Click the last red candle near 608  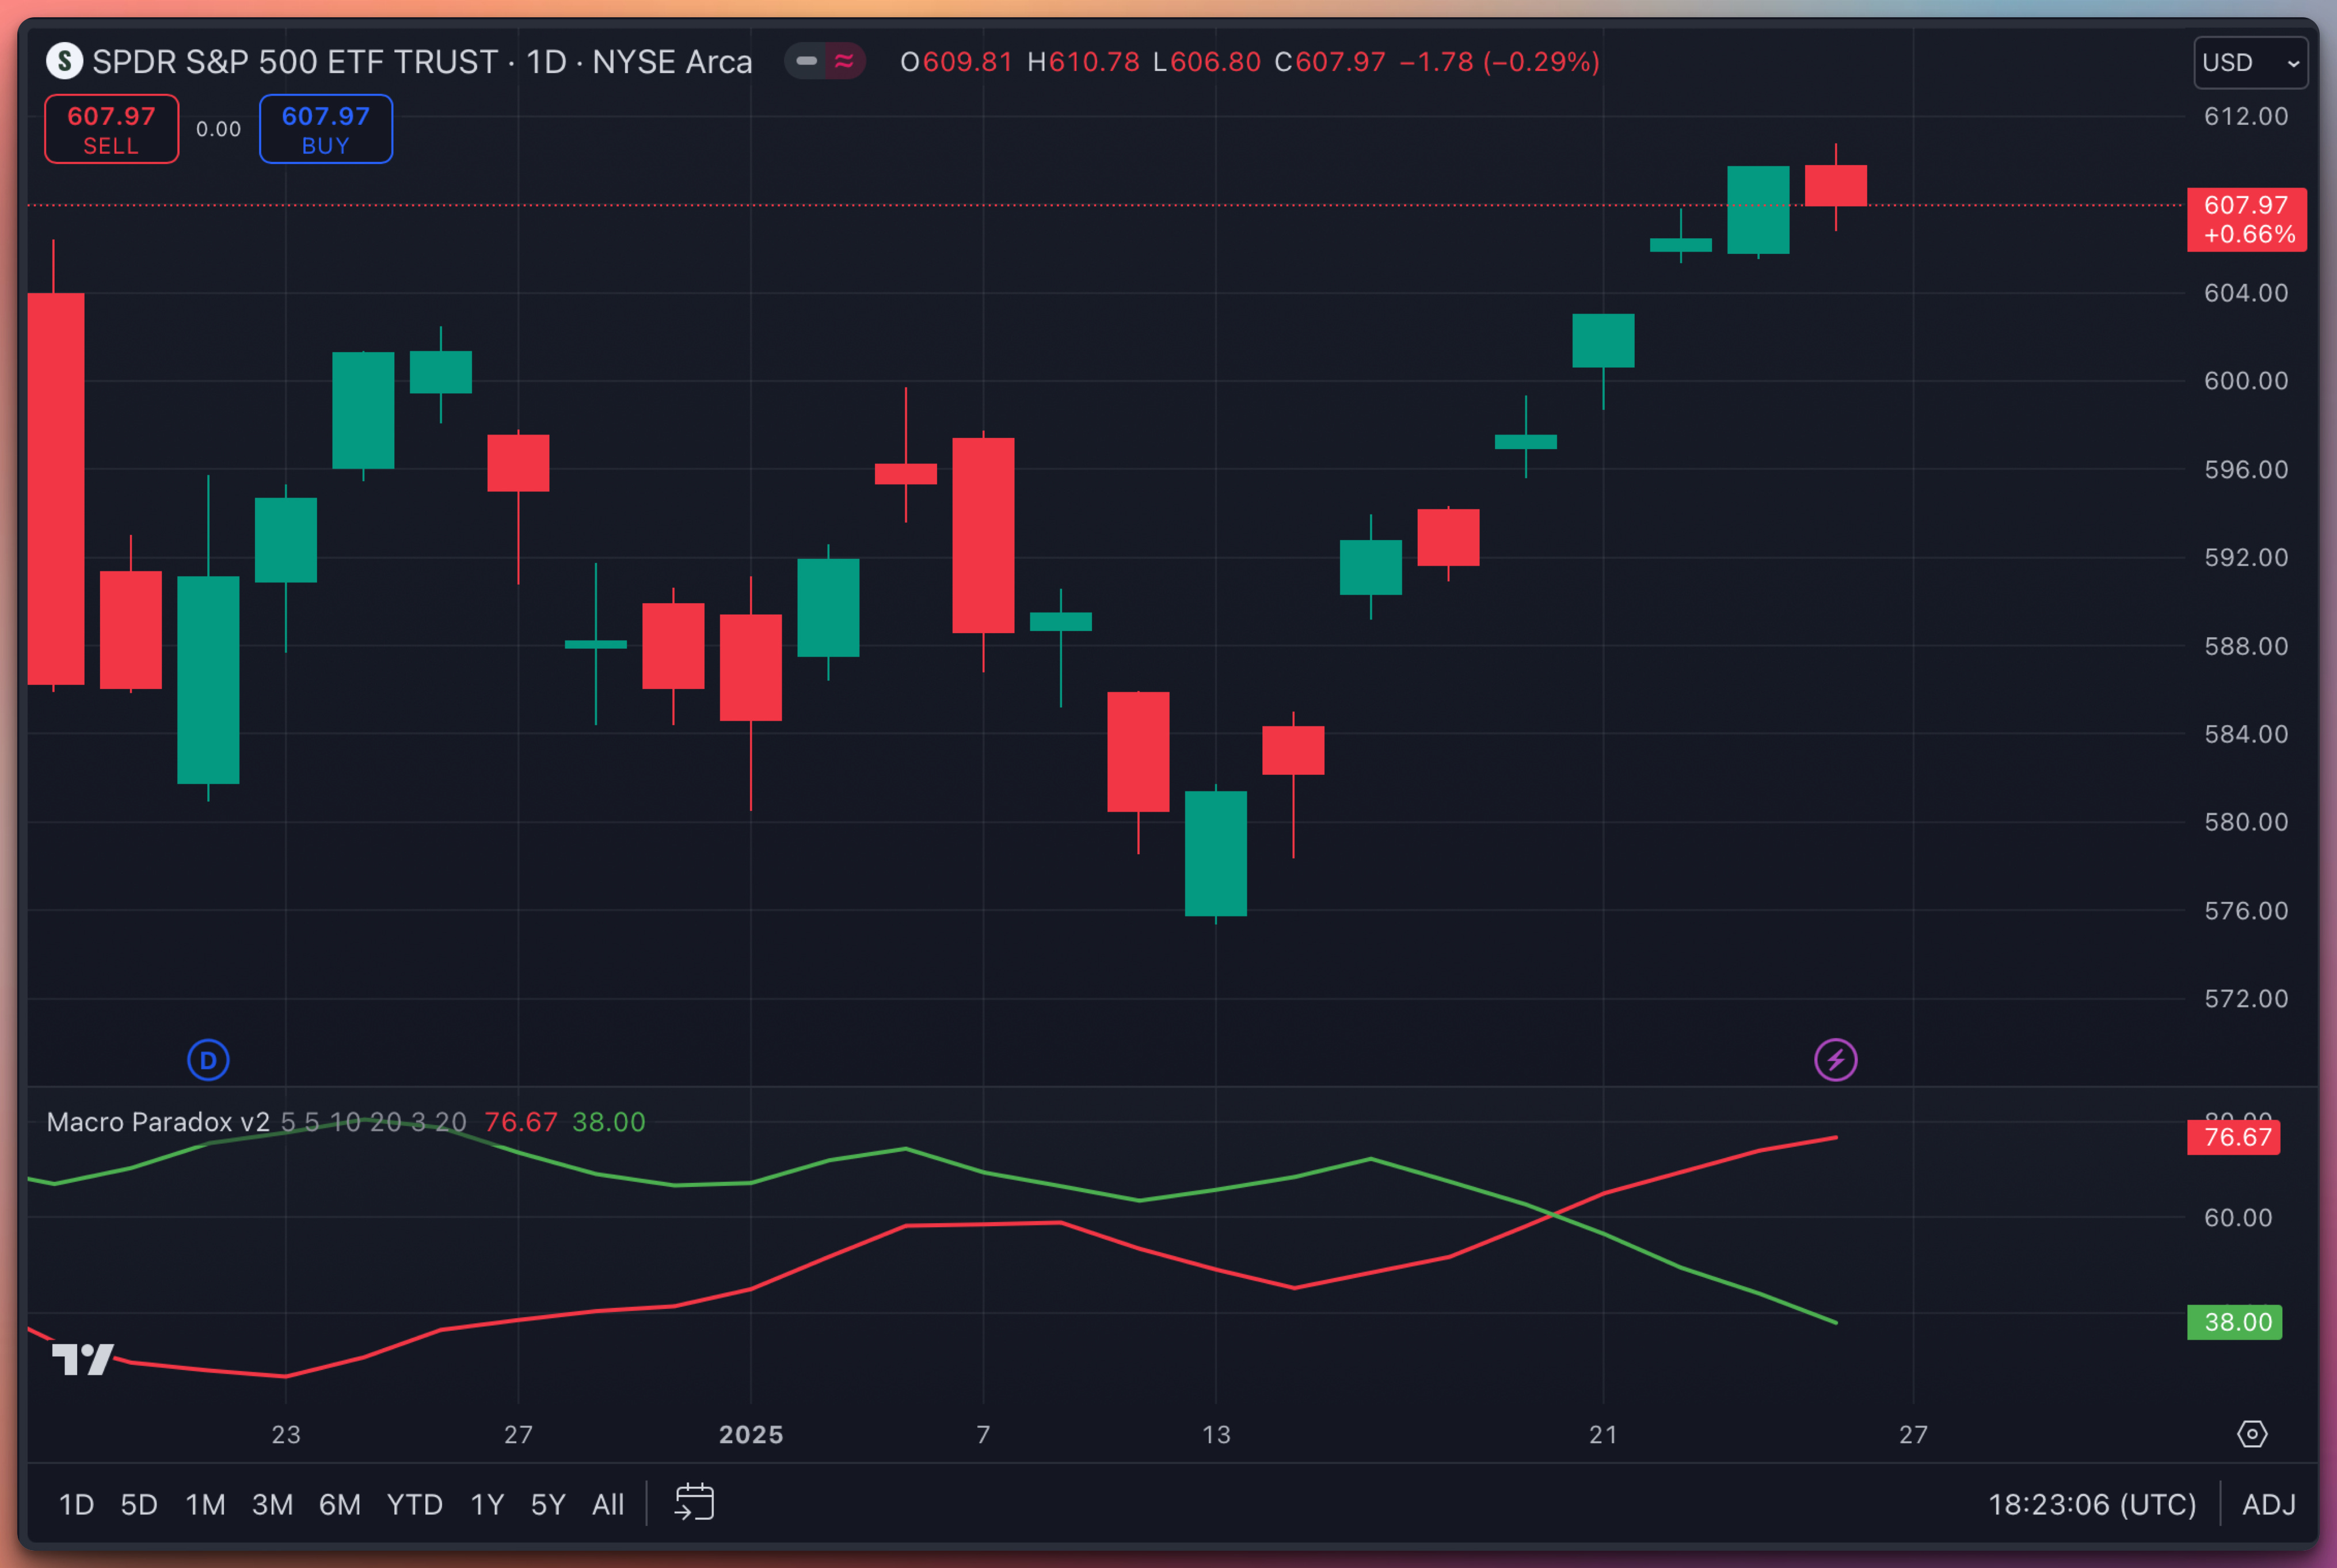click(x=1836, y=186)
